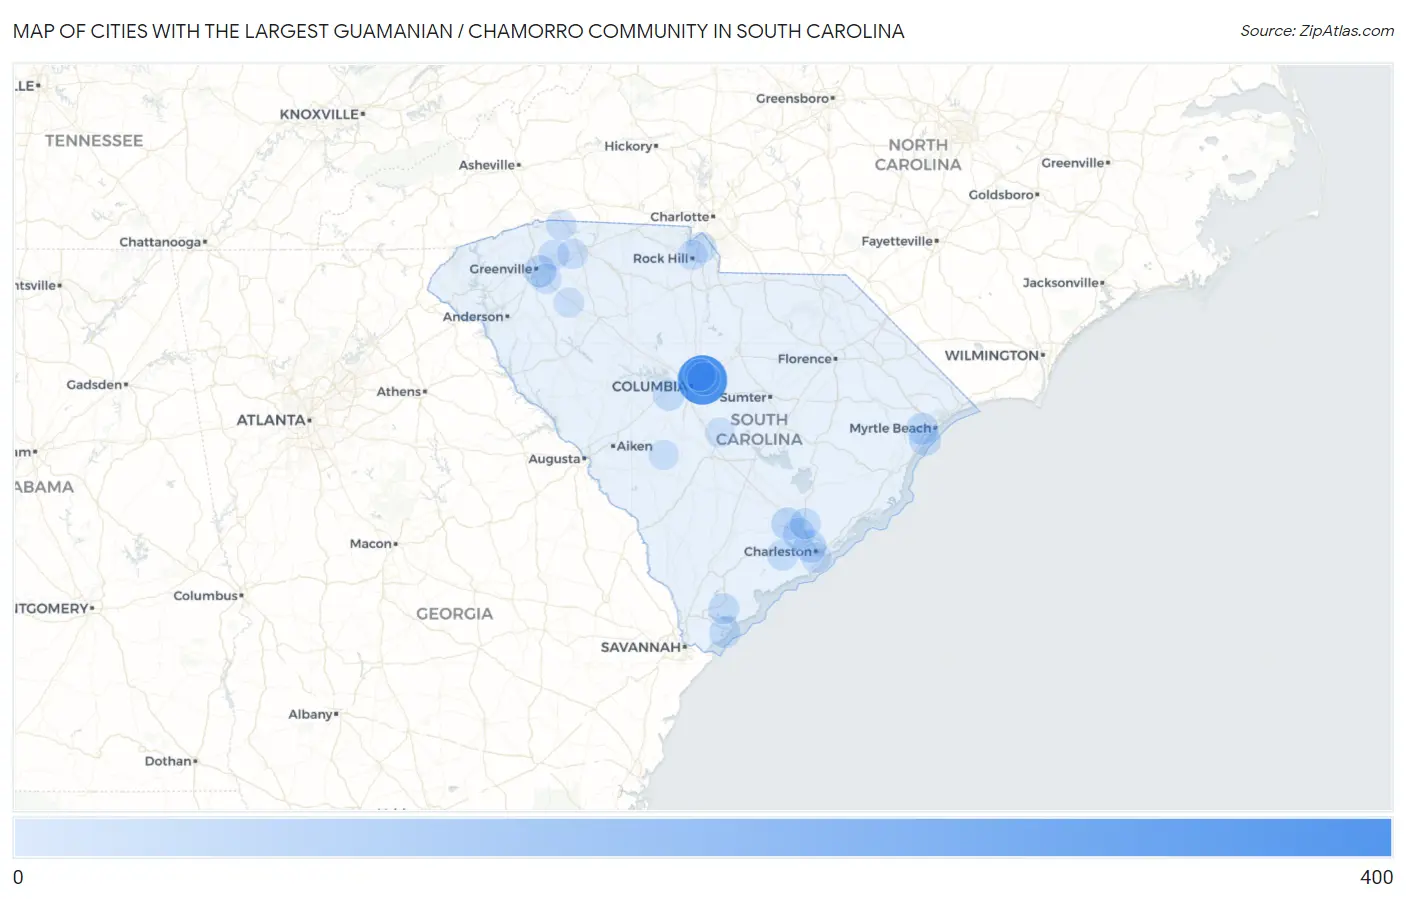Click the Athens label

[x=399, y=392]
